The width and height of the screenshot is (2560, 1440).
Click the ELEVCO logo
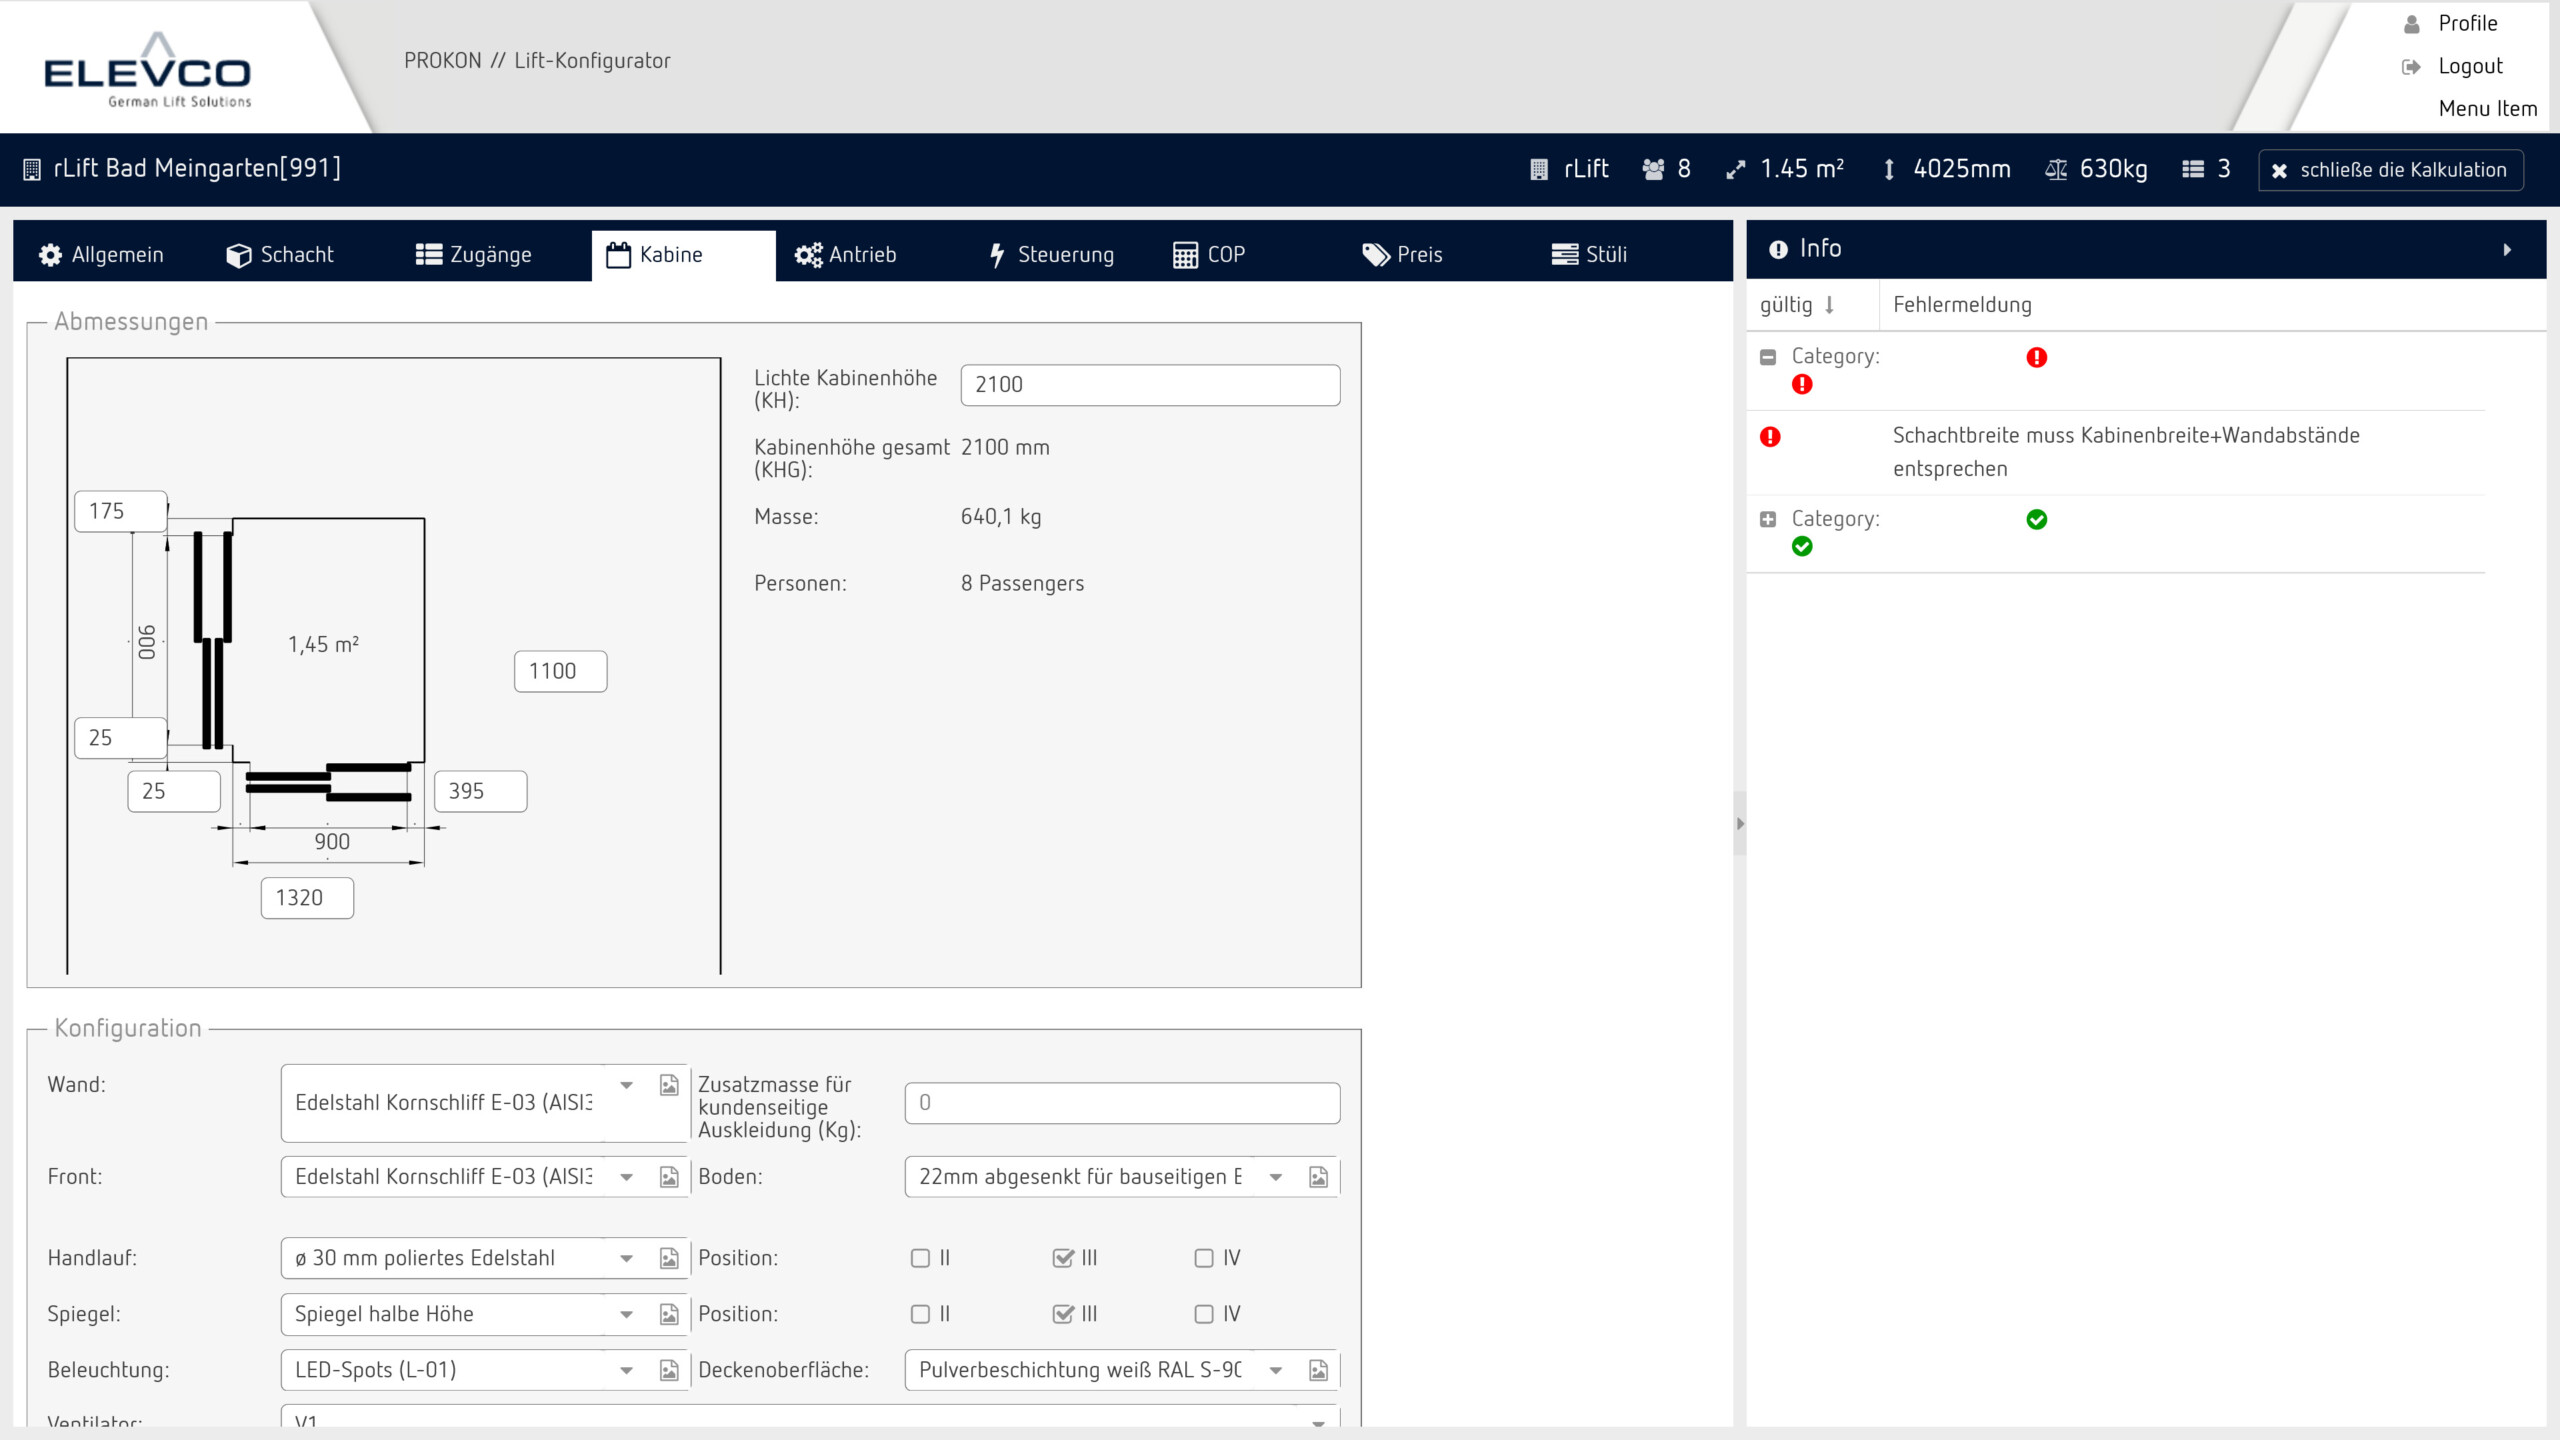tap(148, 70)
